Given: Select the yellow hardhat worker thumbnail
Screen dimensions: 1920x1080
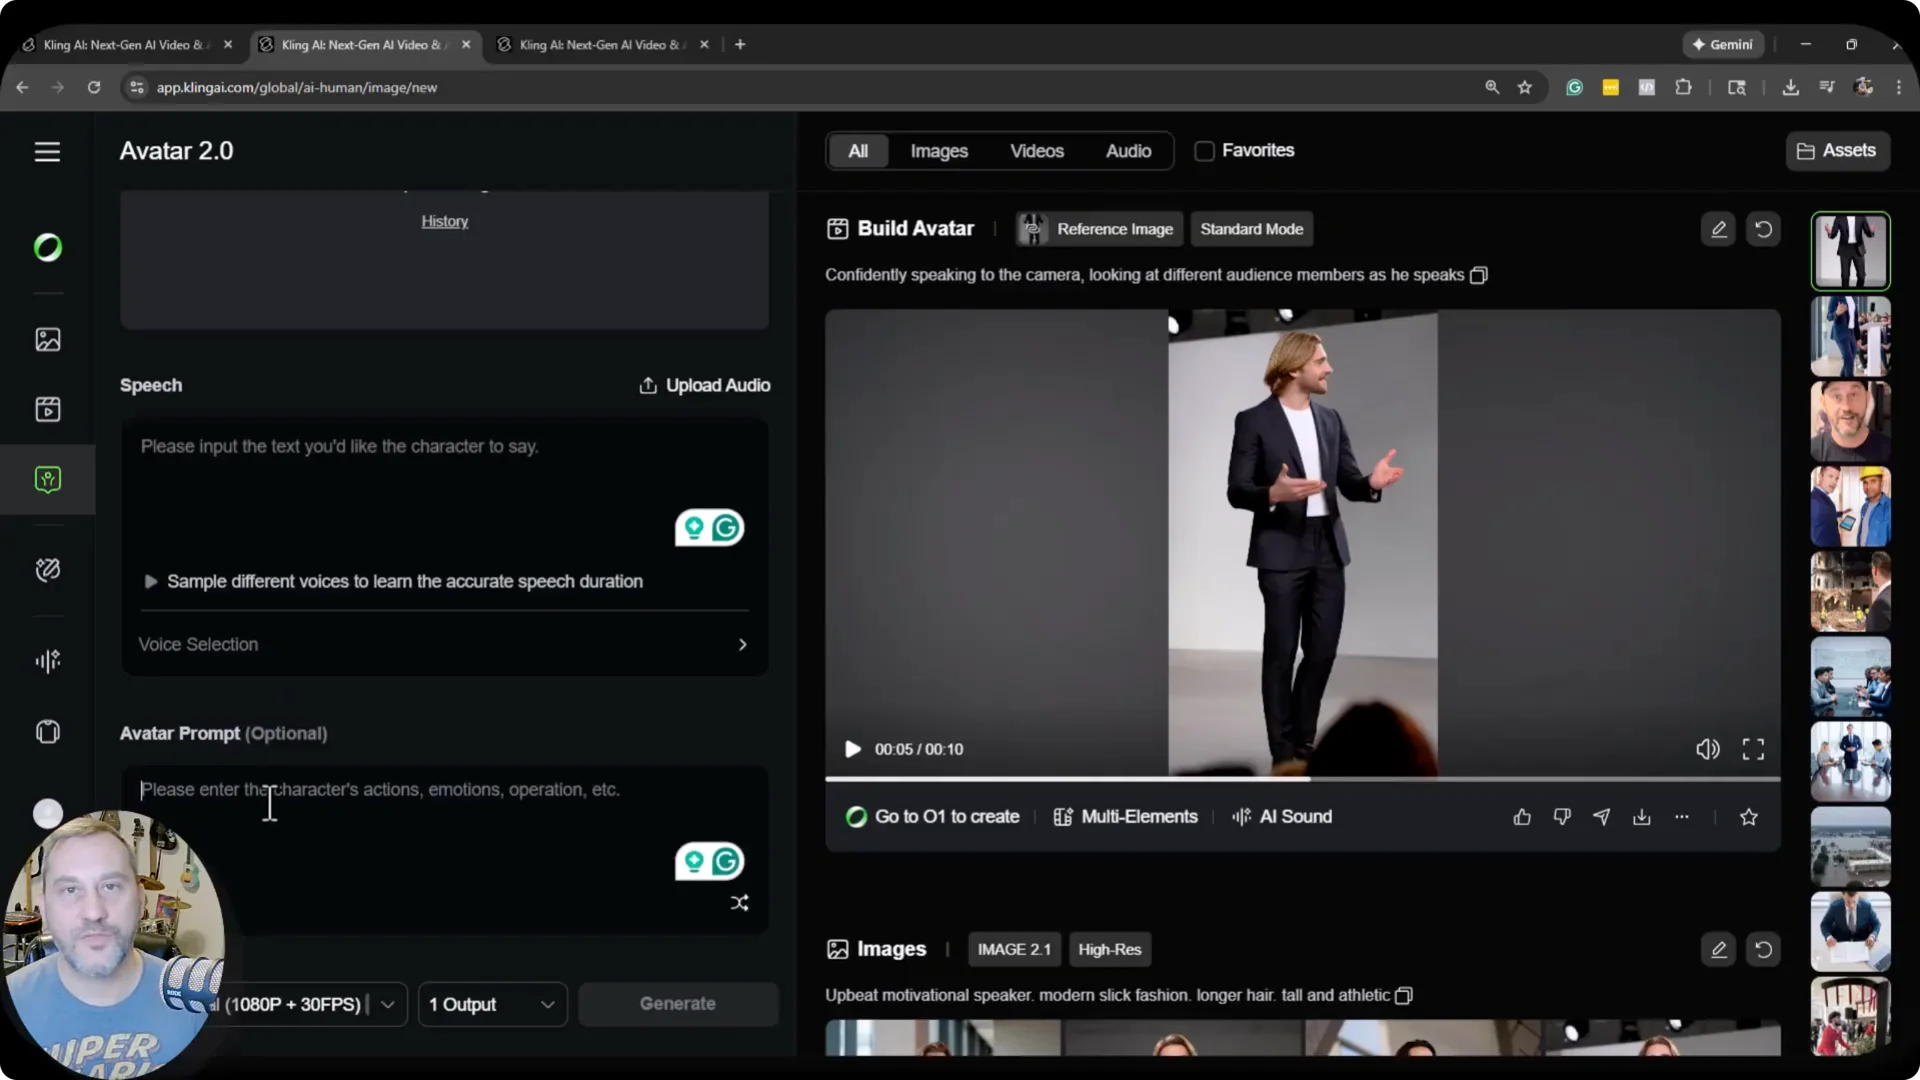Looking at the screenshot, I should pyautogui.click(x=1850, y=506).
